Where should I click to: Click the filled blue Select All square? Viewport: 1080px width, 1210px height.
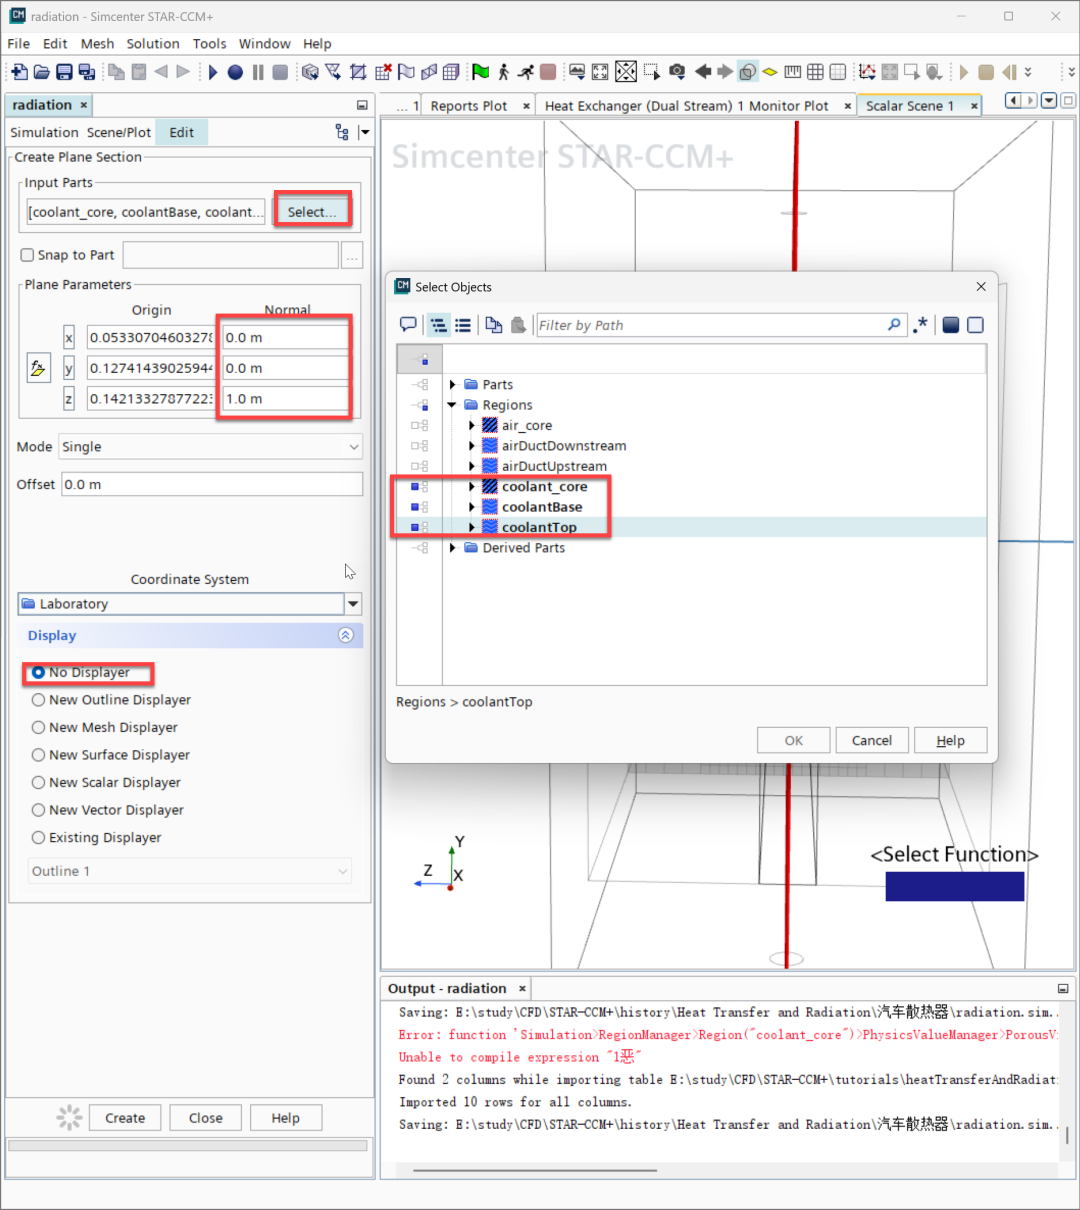pos(951,325)
